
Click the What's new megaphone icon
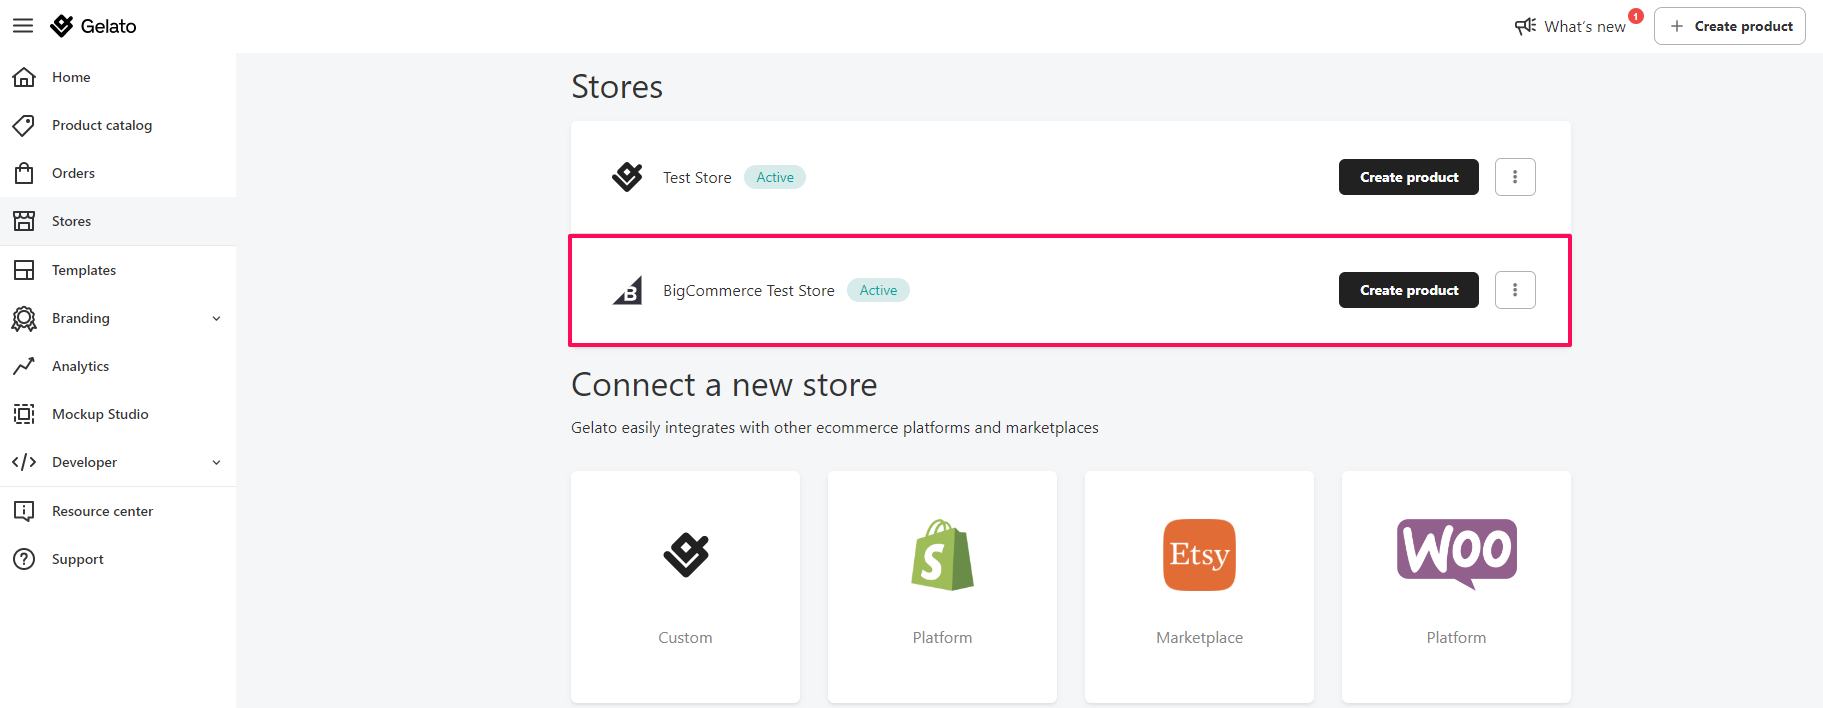tap(1525, 26)
